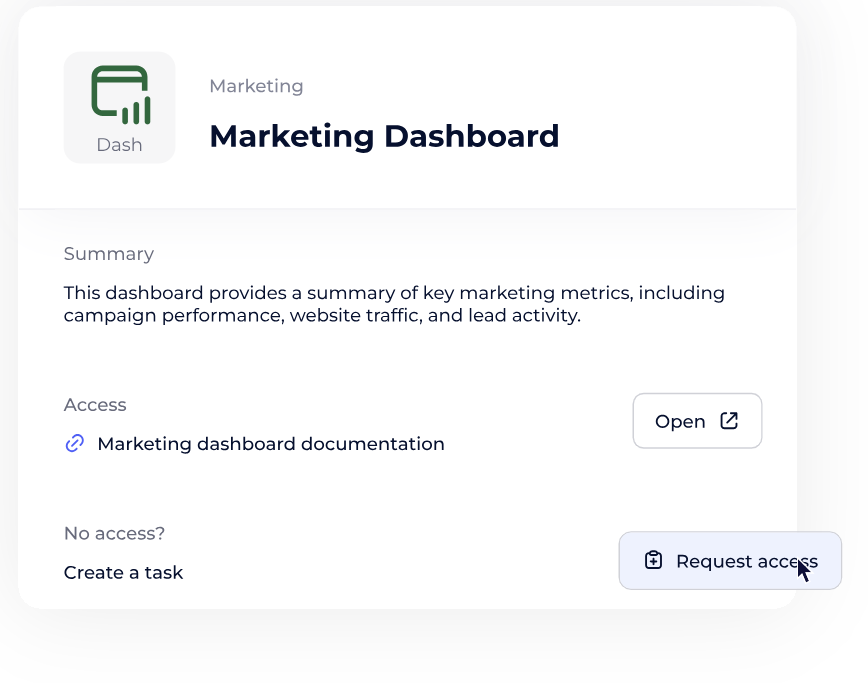
Task: Click the dashboard summary description text
Action: tap(393, 304)
